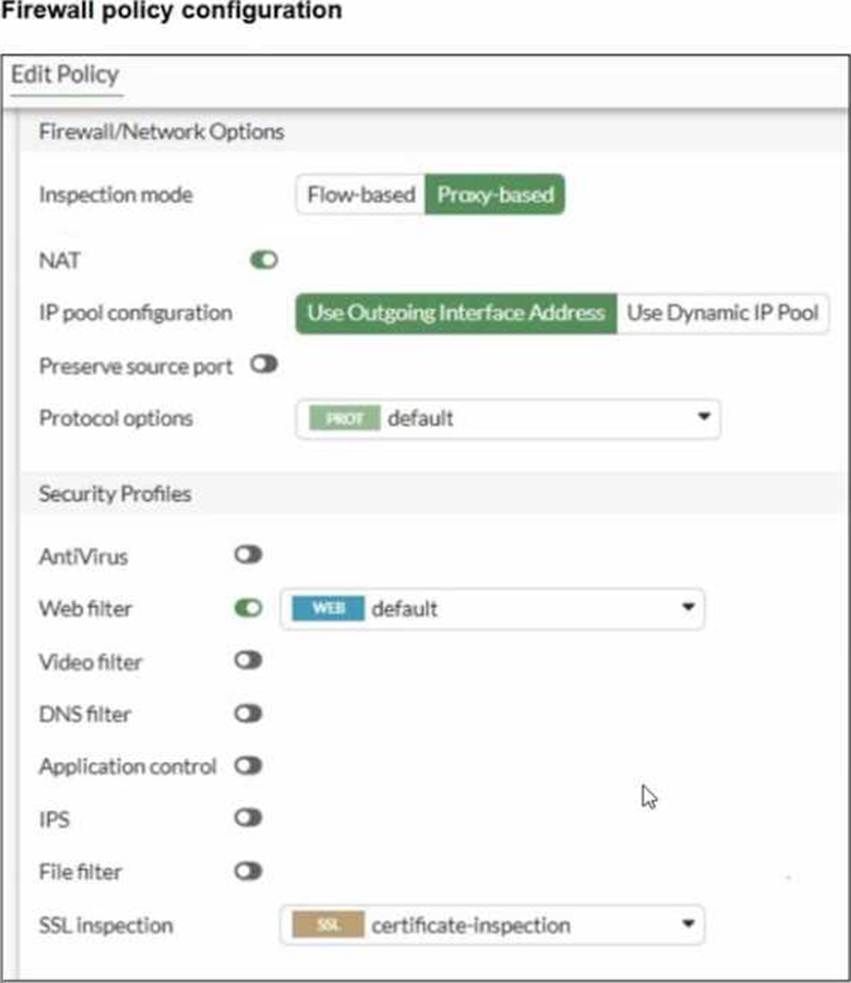Switch on the File filter toggle
Image resolution: width=851 pixels, height=983 pixels.
pyautogui.click(x=248, y=871)
